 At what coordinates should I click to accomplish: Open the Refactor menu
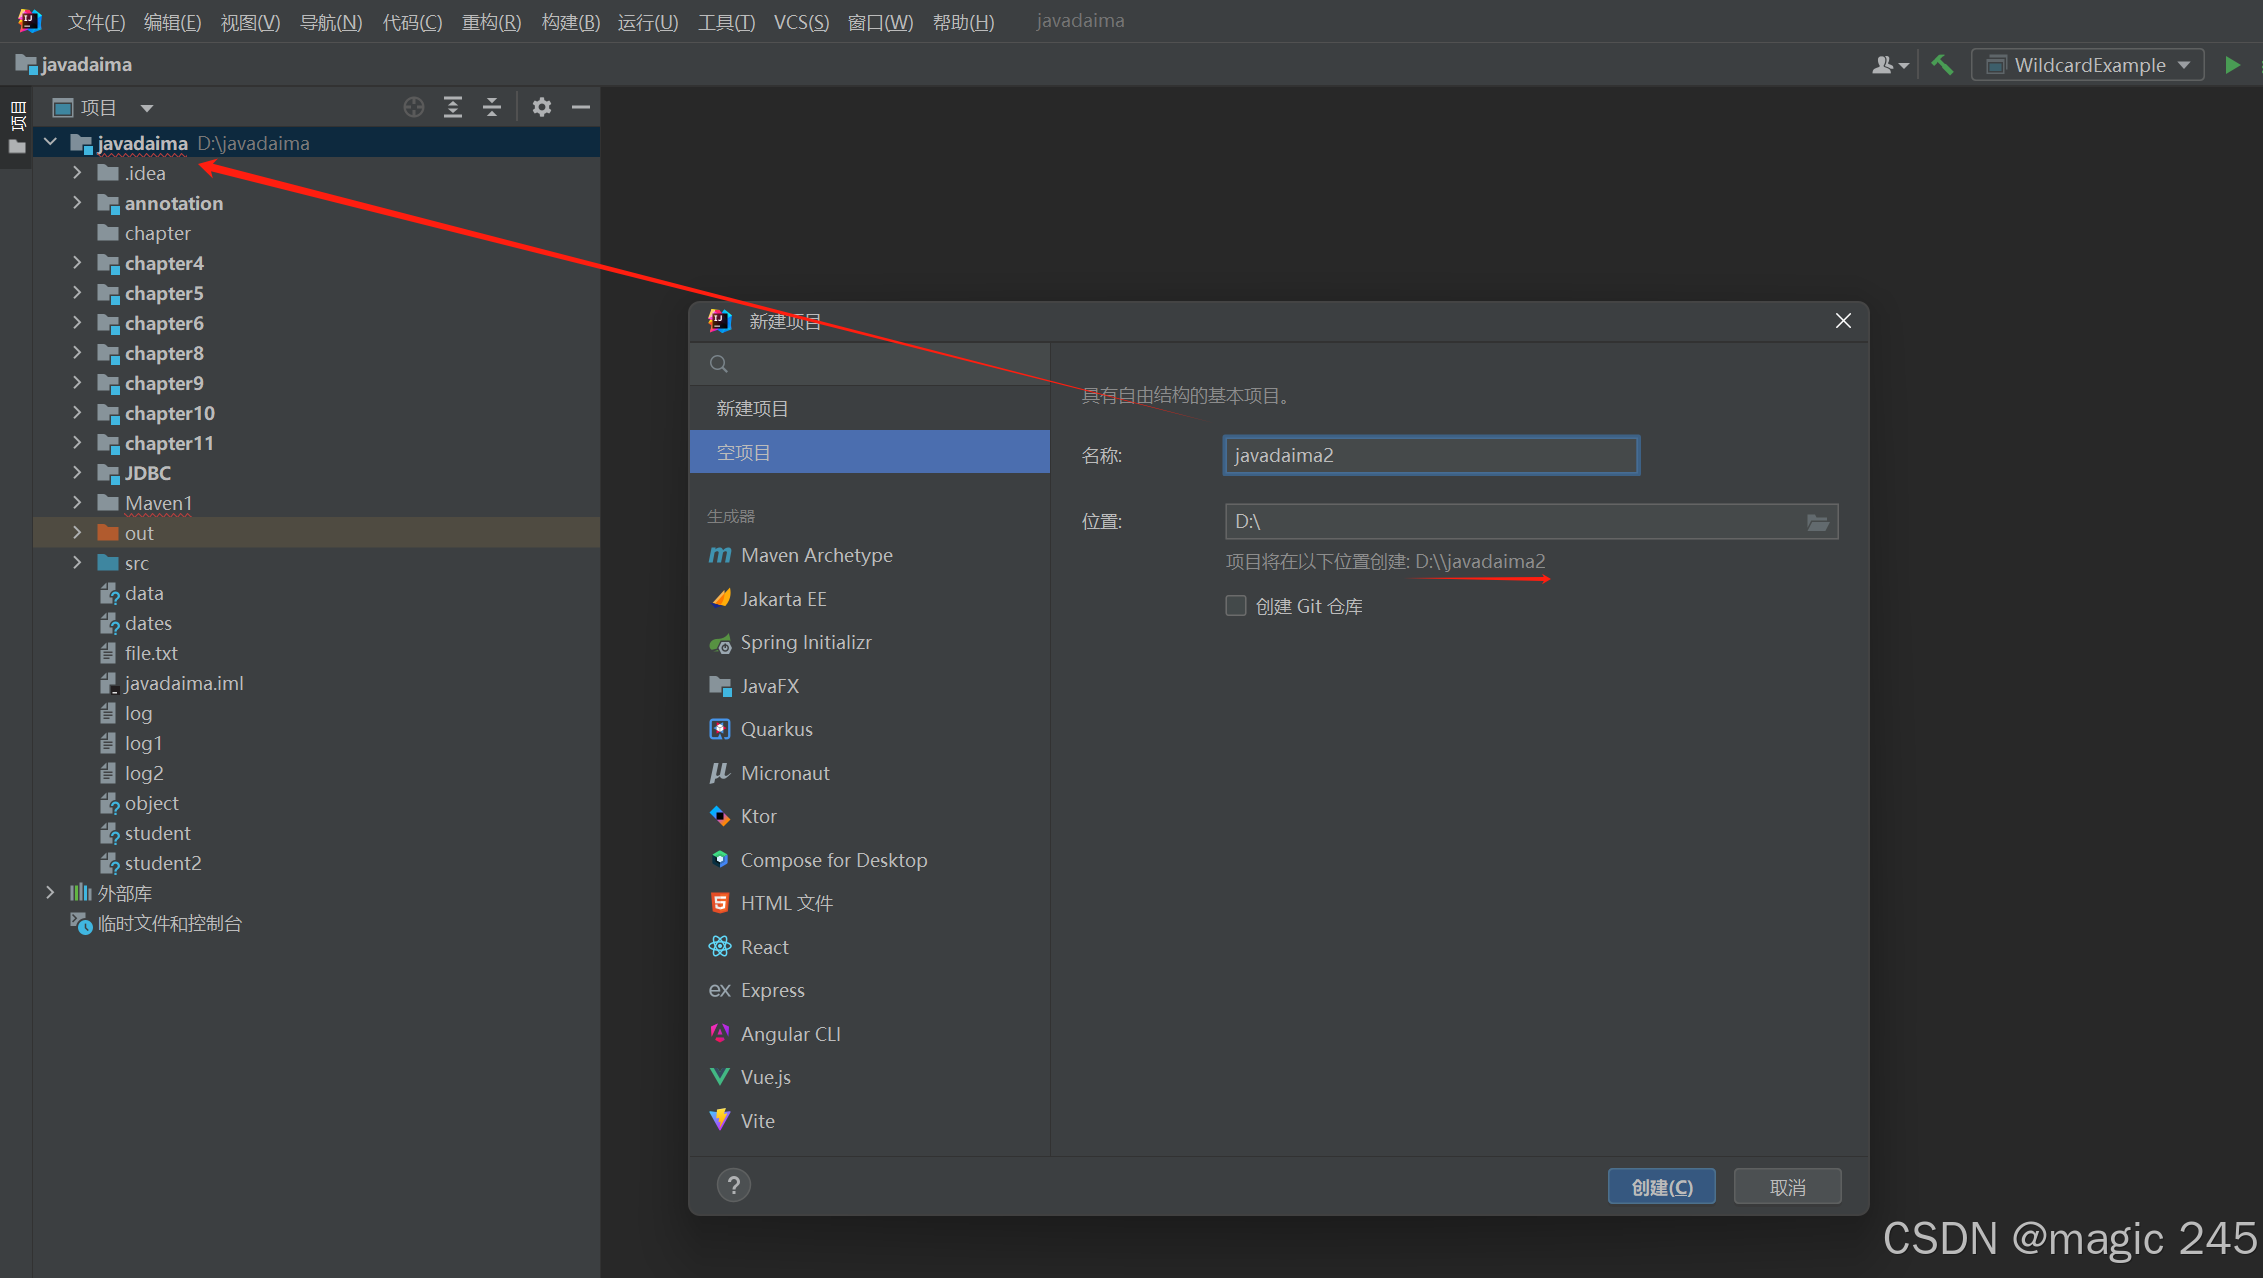tap(491, 22)
